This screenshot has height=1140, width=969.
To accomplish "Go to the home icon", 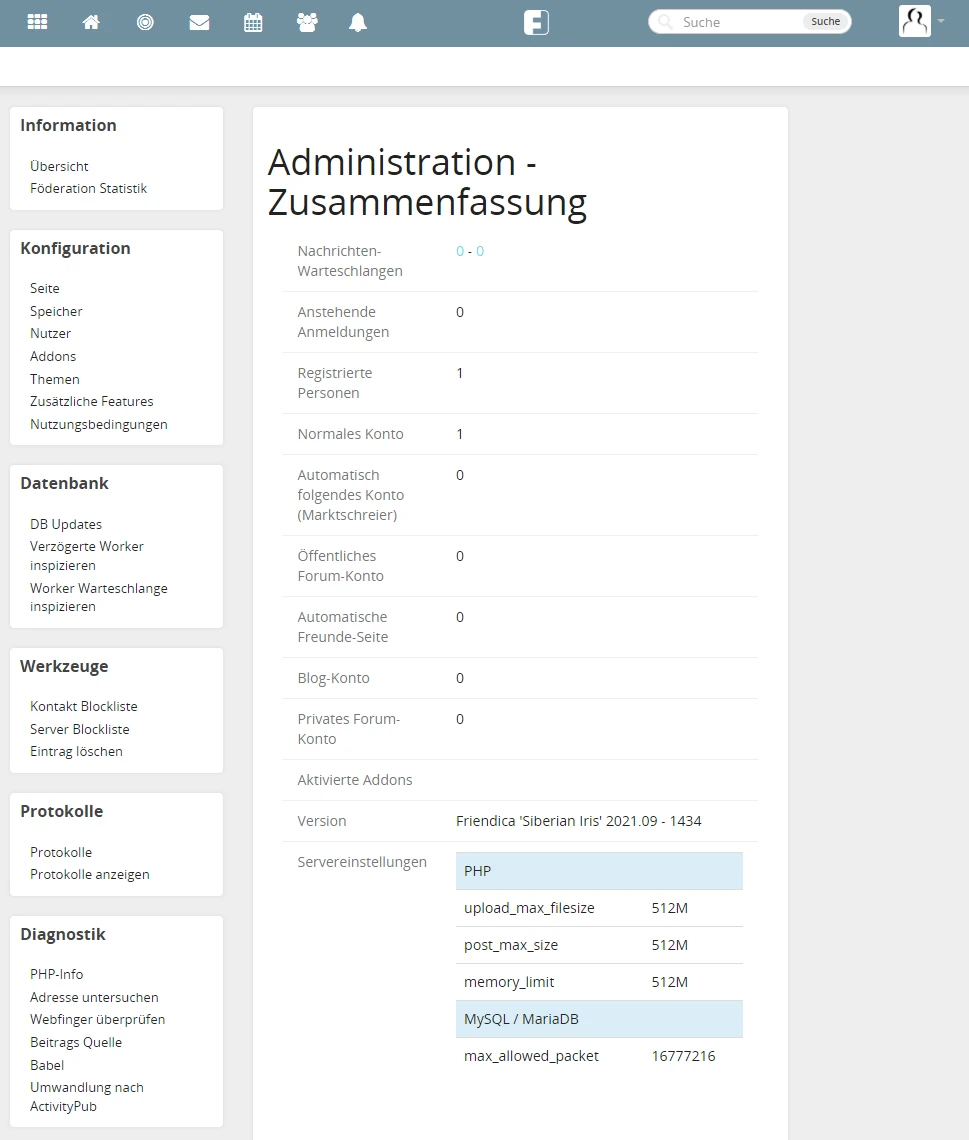I will point(91,22).
